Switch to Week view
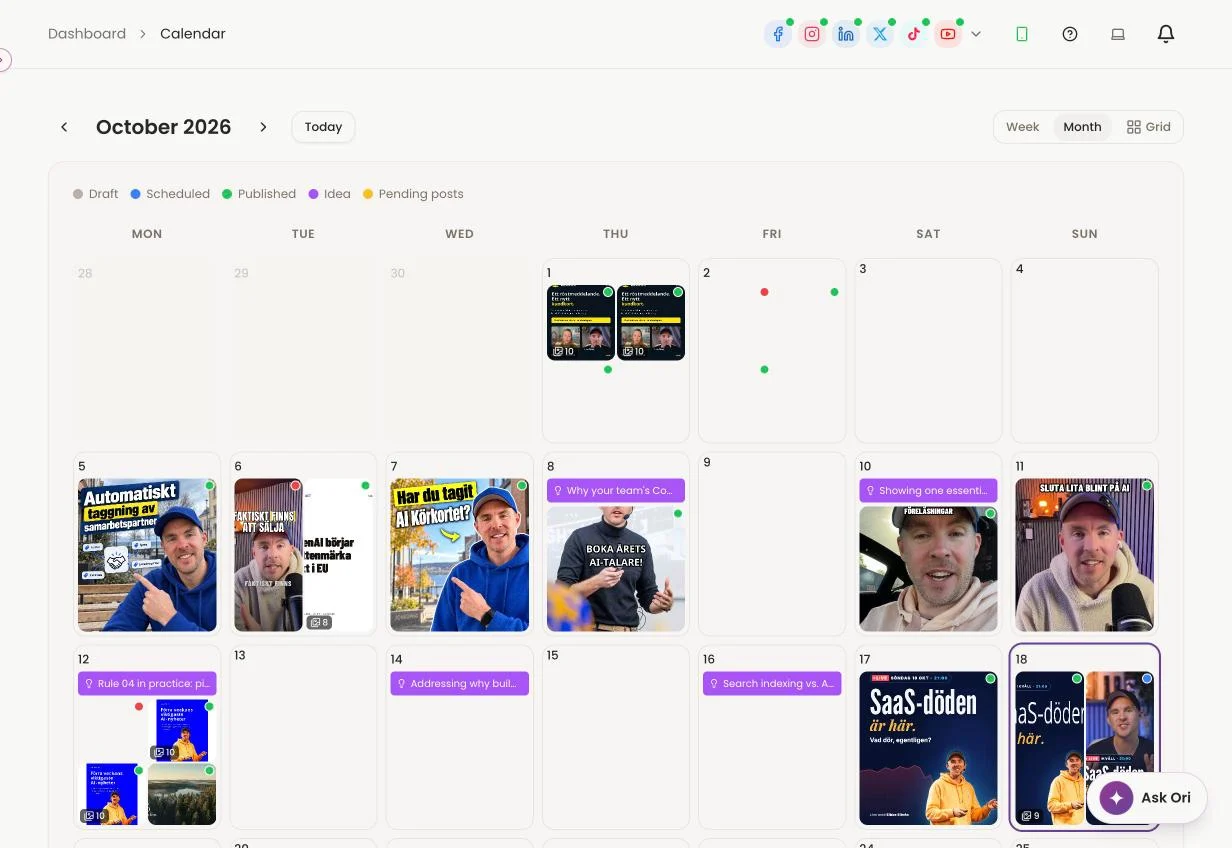The width and height of the screenshot is (1232, 848). [1022, 127]
